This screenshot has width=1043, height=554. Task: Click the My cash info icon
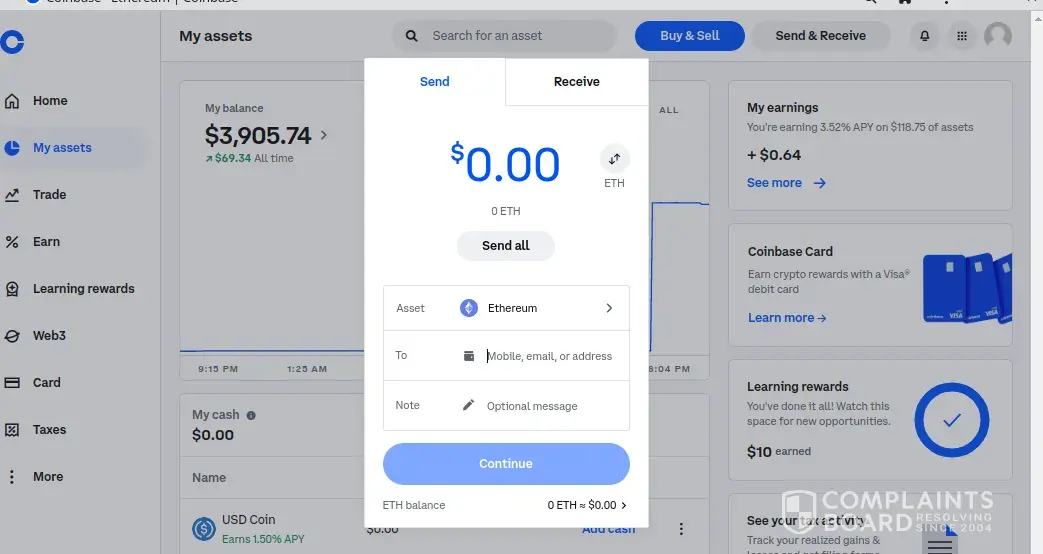(x=251, y=415)
